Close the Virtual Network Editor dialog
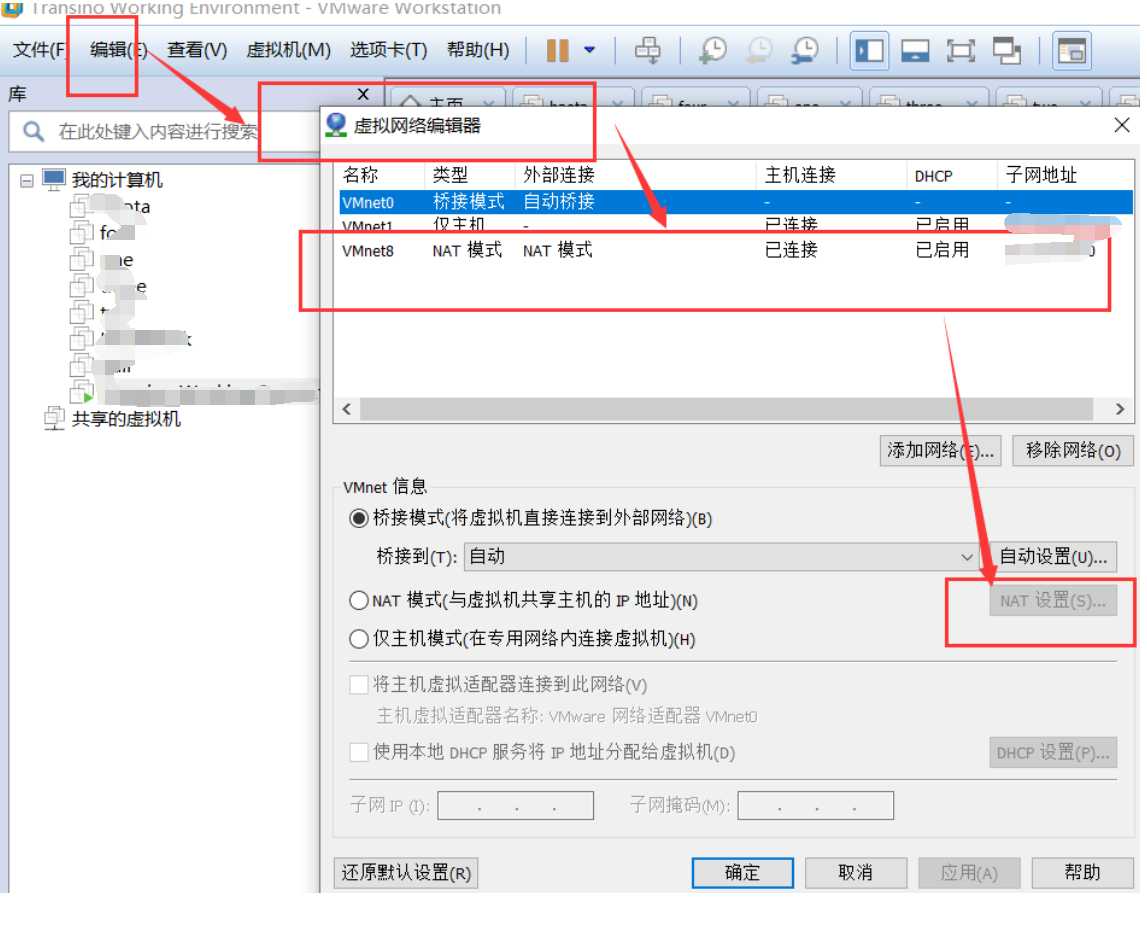Screen dimensions: 1147x928 point(1121,125)
